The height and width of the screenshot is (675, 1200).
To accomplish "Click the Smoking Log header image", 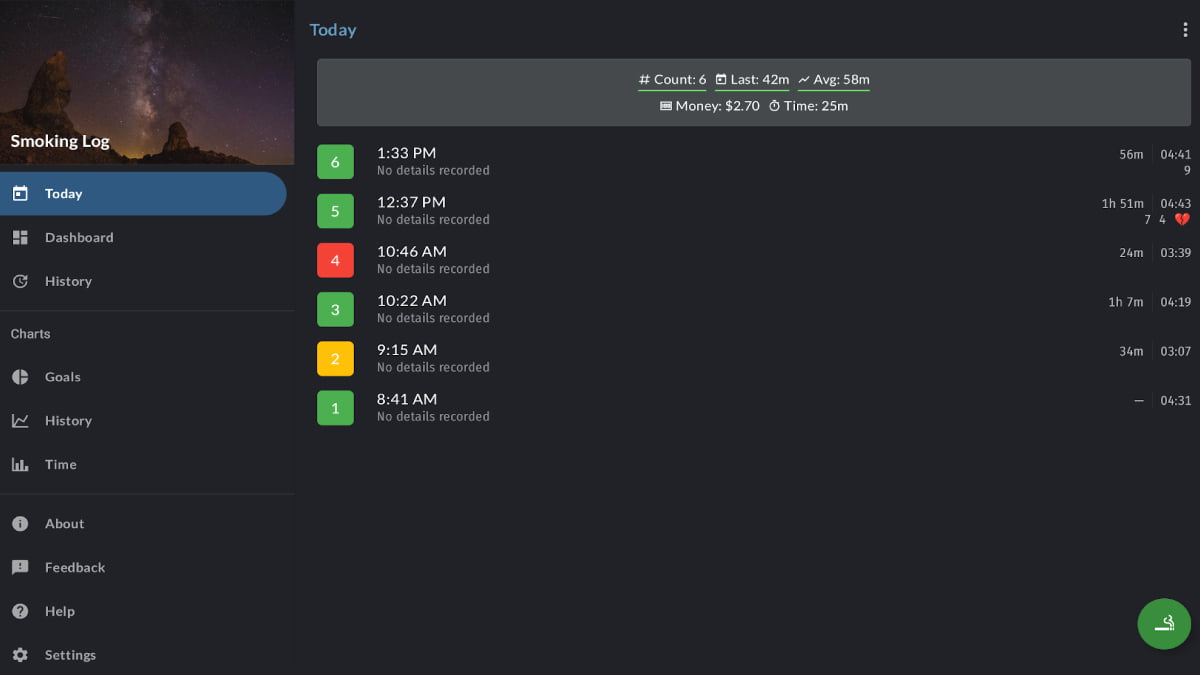I will [147, 82].
